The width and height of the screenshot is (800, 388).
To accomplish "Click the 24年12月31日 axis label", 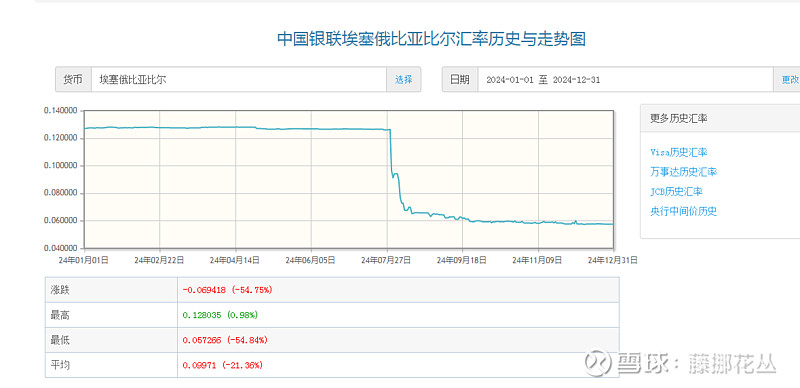I will (612, 260).
